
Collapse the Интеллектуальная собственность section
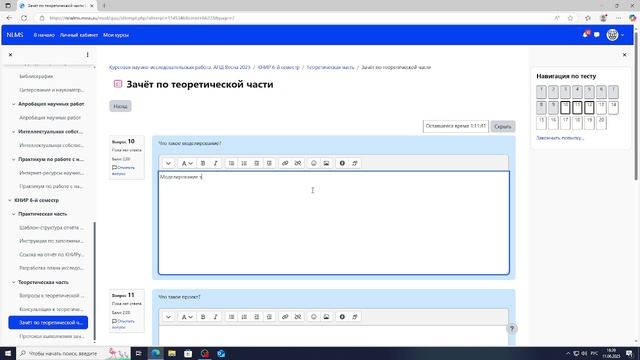coord(13,132)
